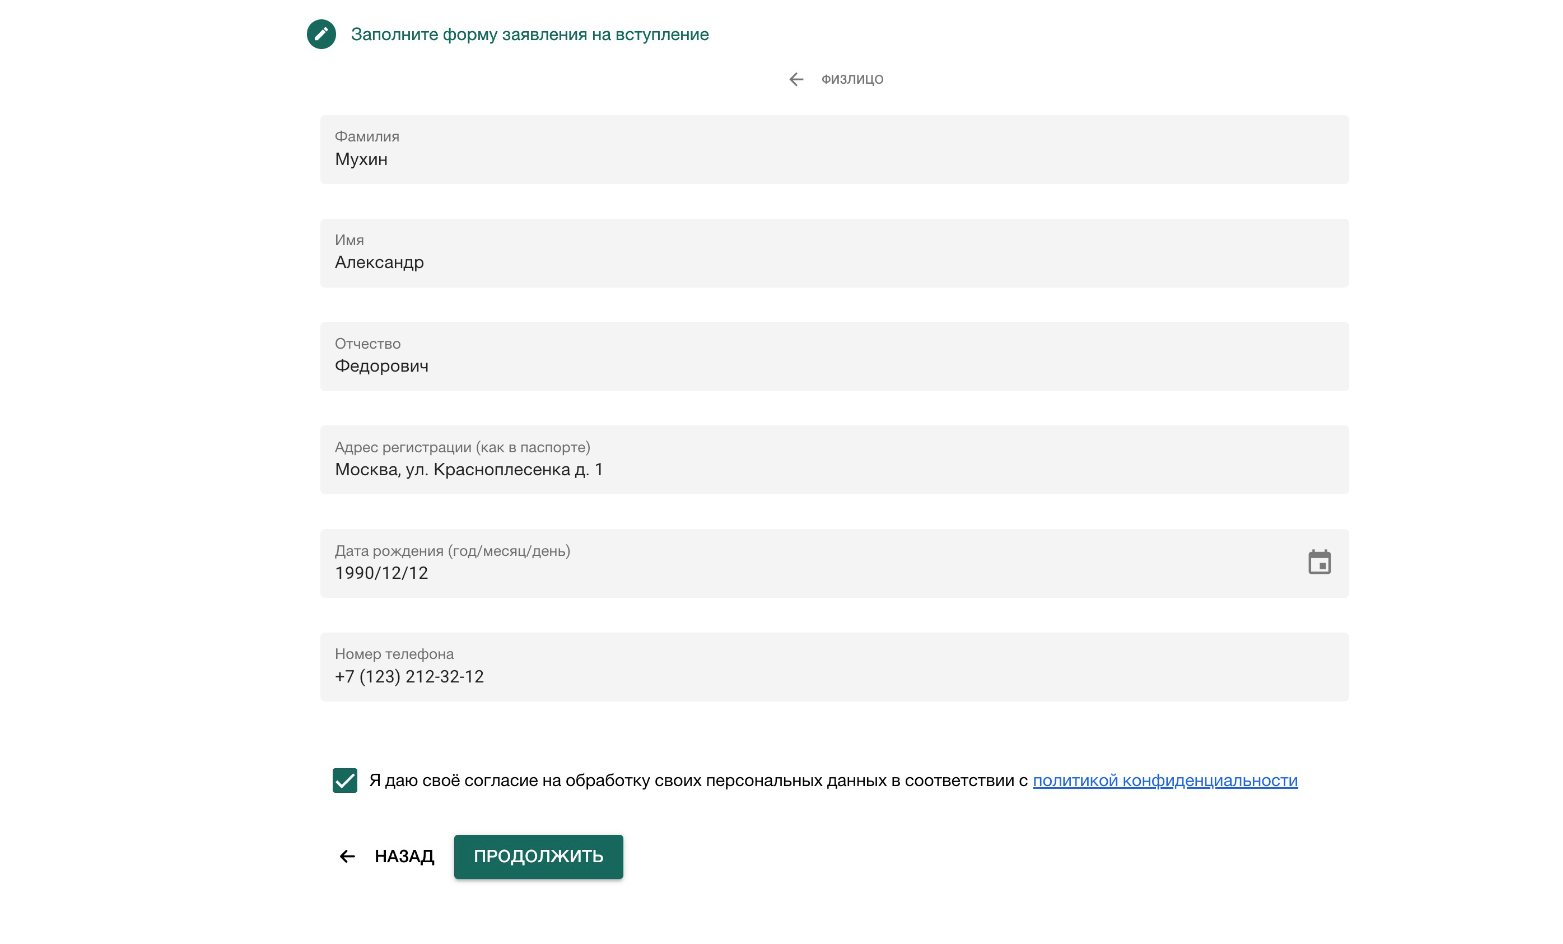1563x944 pixels.
Task: Open the 'политикой конфиденциальности' link
Action: click(x=1164, y=780)
